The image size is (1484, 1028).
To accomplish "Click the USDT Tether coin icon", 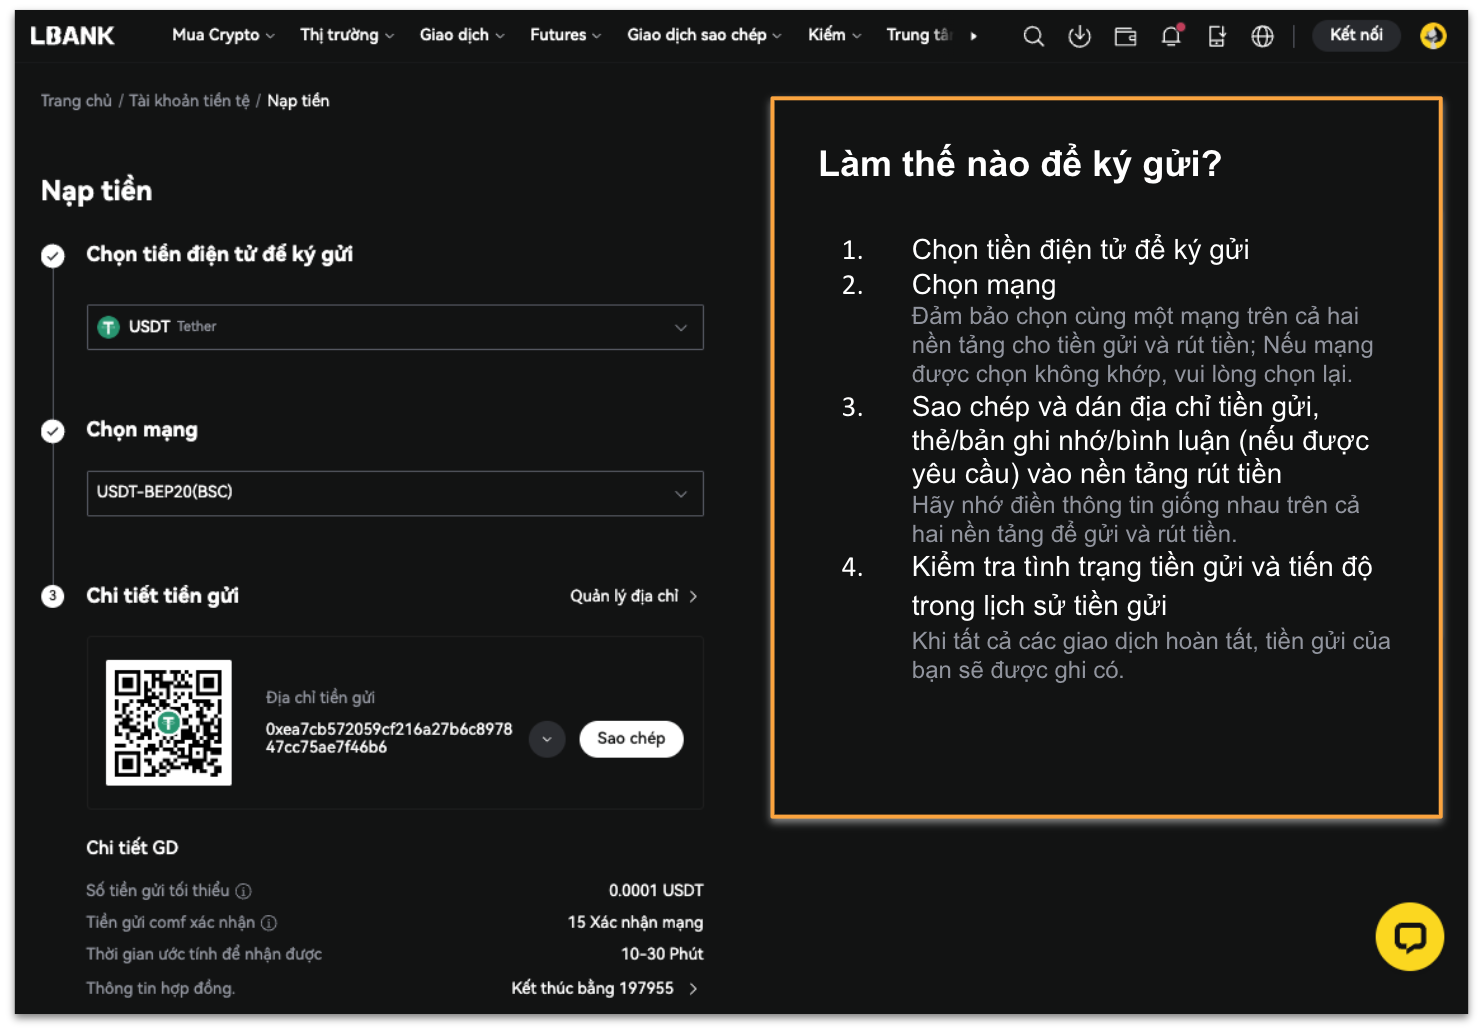I will click(x=109, y=327).
